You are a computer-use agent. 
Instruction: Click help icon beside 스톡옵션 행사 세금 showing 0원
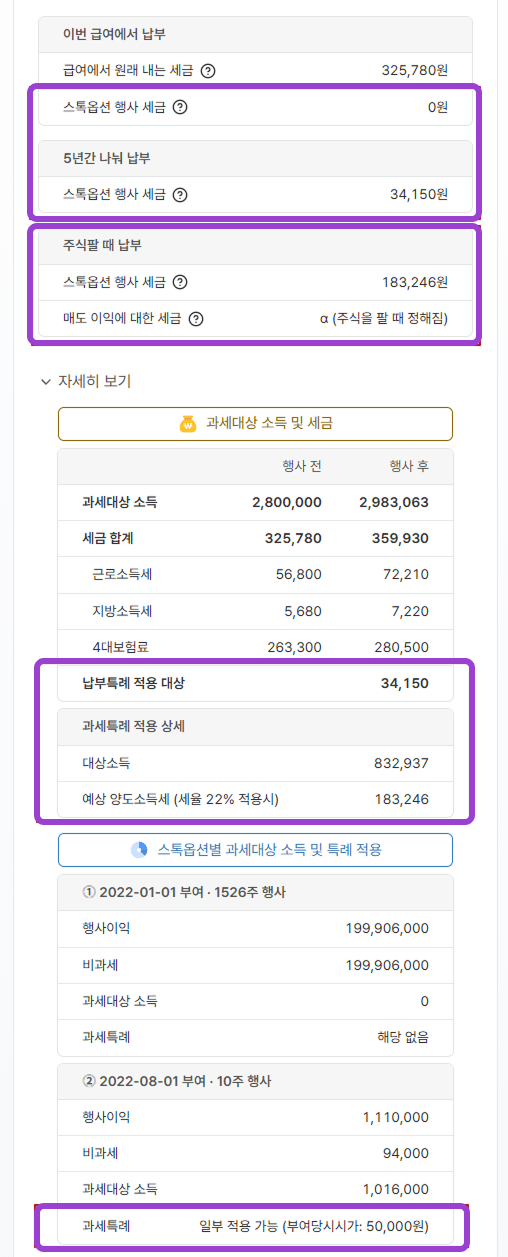click(180, 107)
